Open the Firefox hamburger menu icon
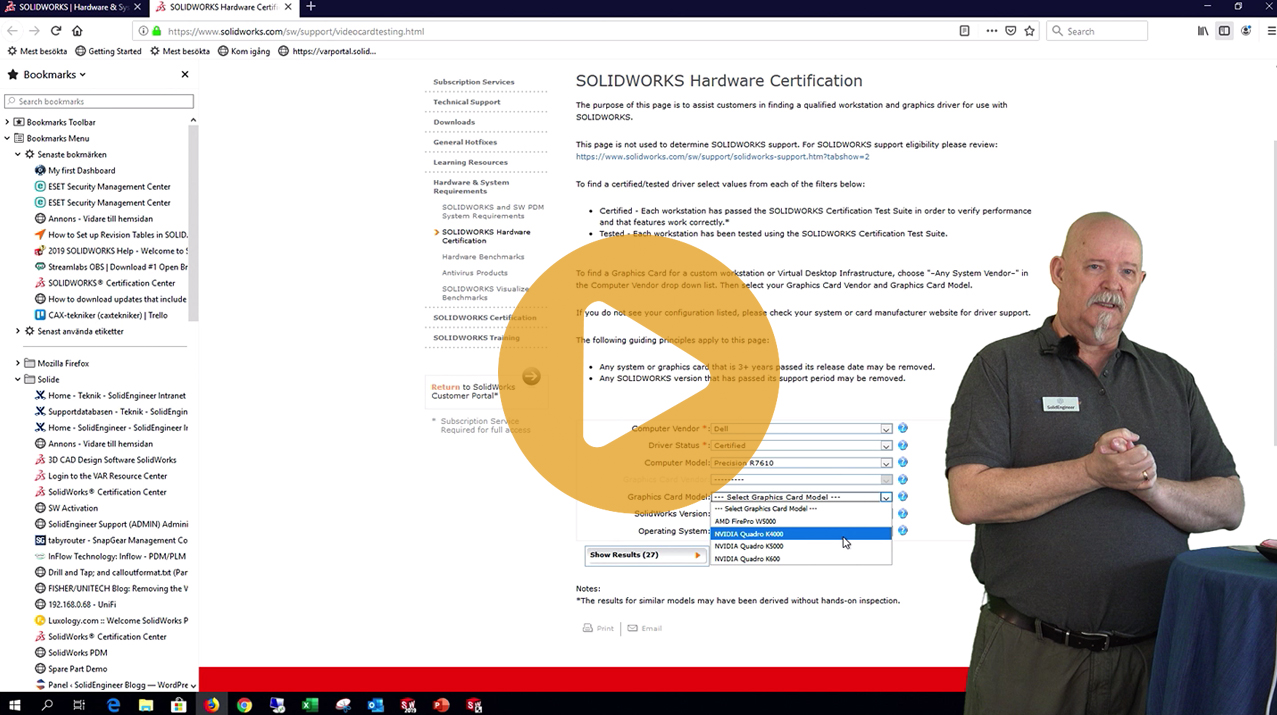This screenshot has width=1277, height=715. pos(1271,31)
